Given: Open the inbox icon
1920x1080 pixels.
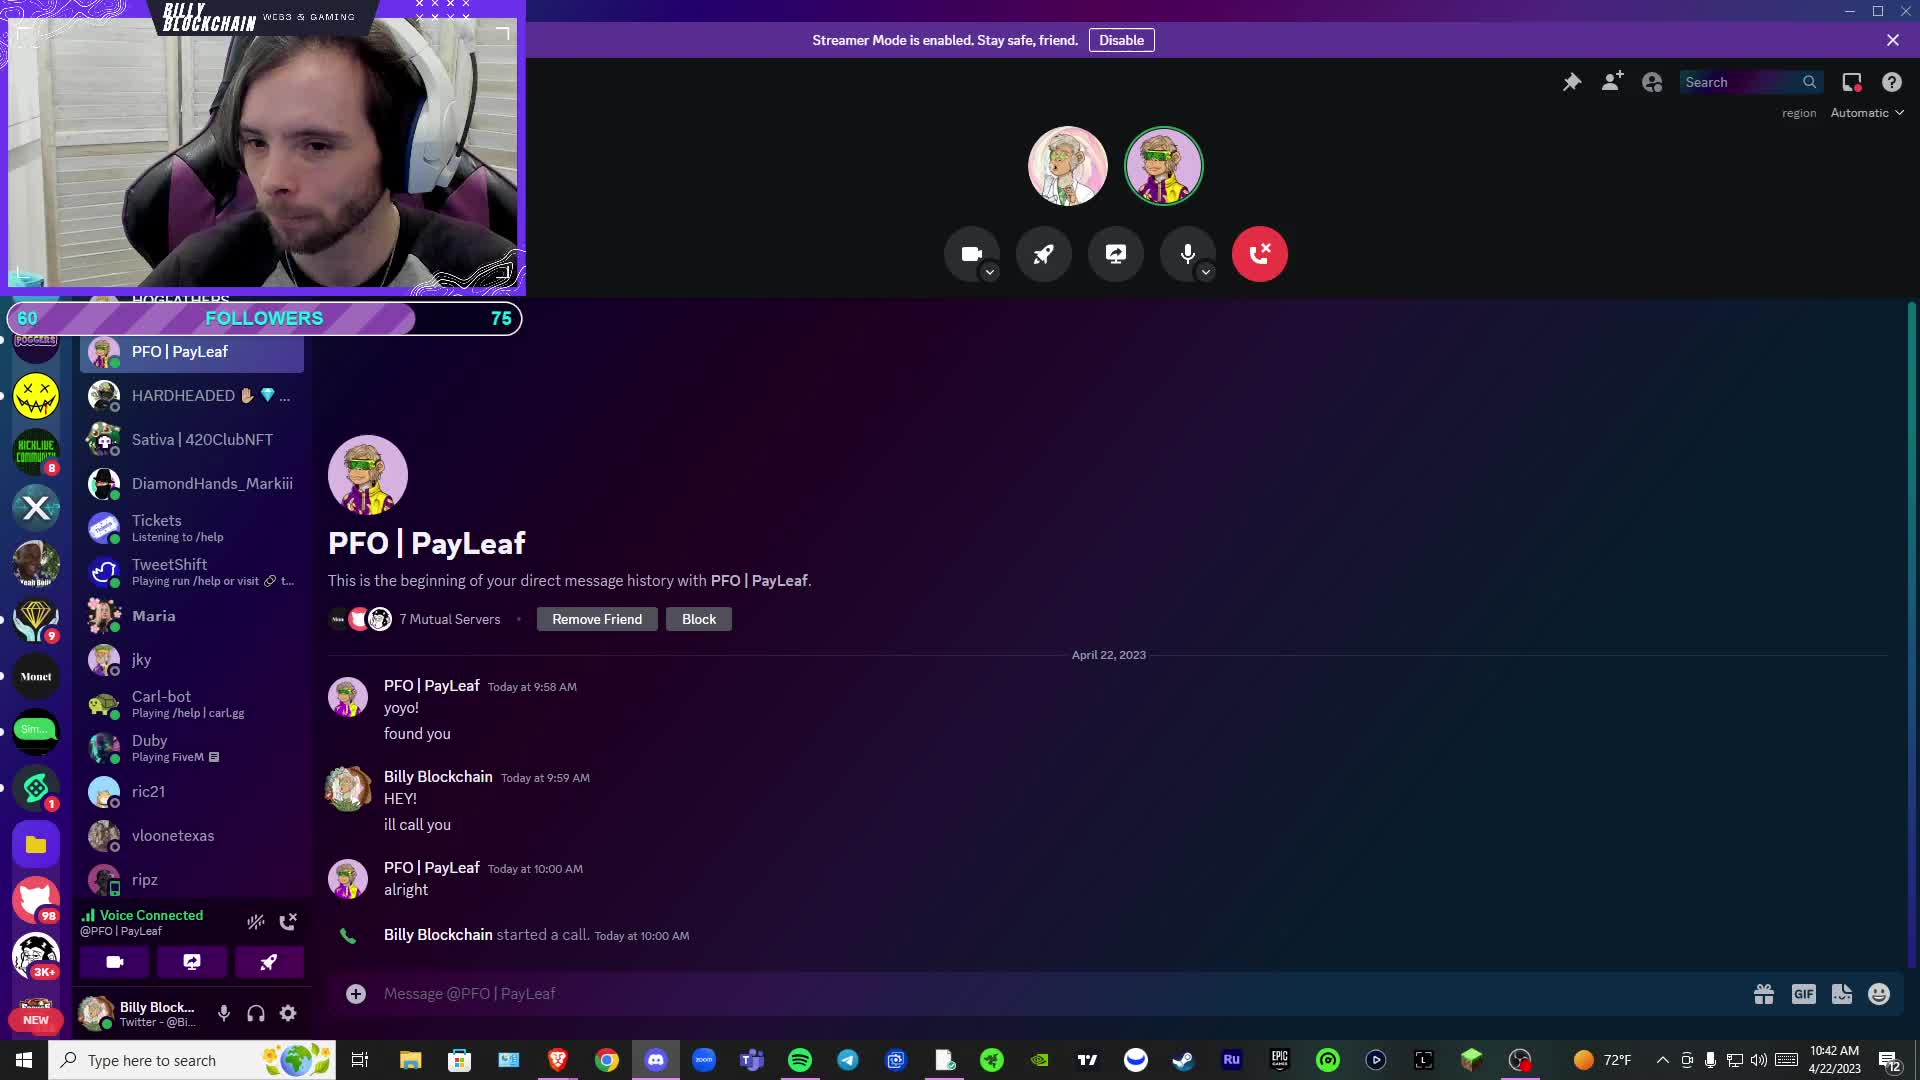Looking at the screenshot, I should (1852, 82).
